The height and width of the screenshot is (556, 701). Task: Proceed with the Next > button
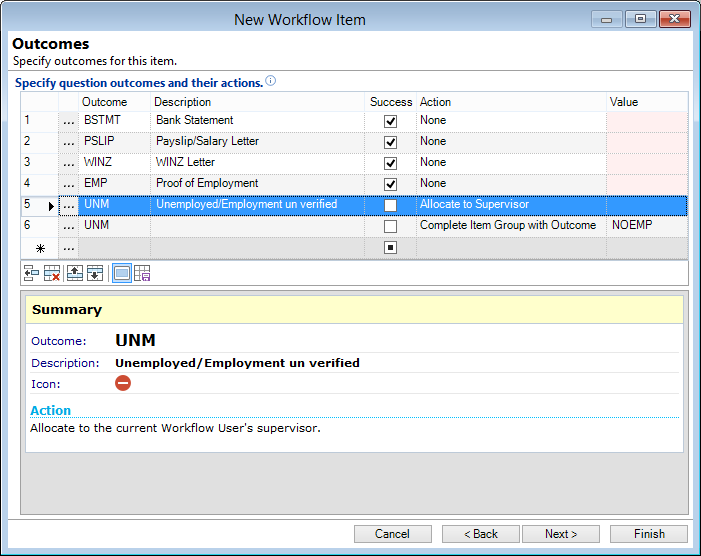click(x=561, y=534)
